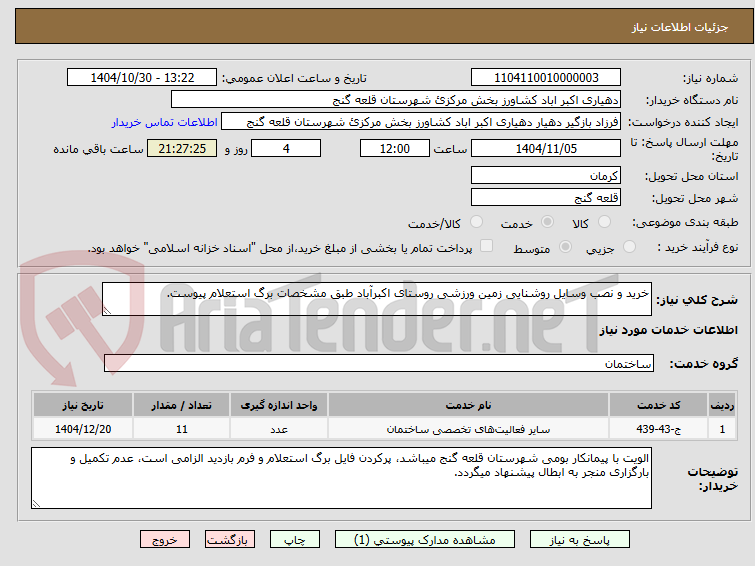Toggle the اسناد خزانه اسلامی payment checkbox

click(x=487, y=246)
